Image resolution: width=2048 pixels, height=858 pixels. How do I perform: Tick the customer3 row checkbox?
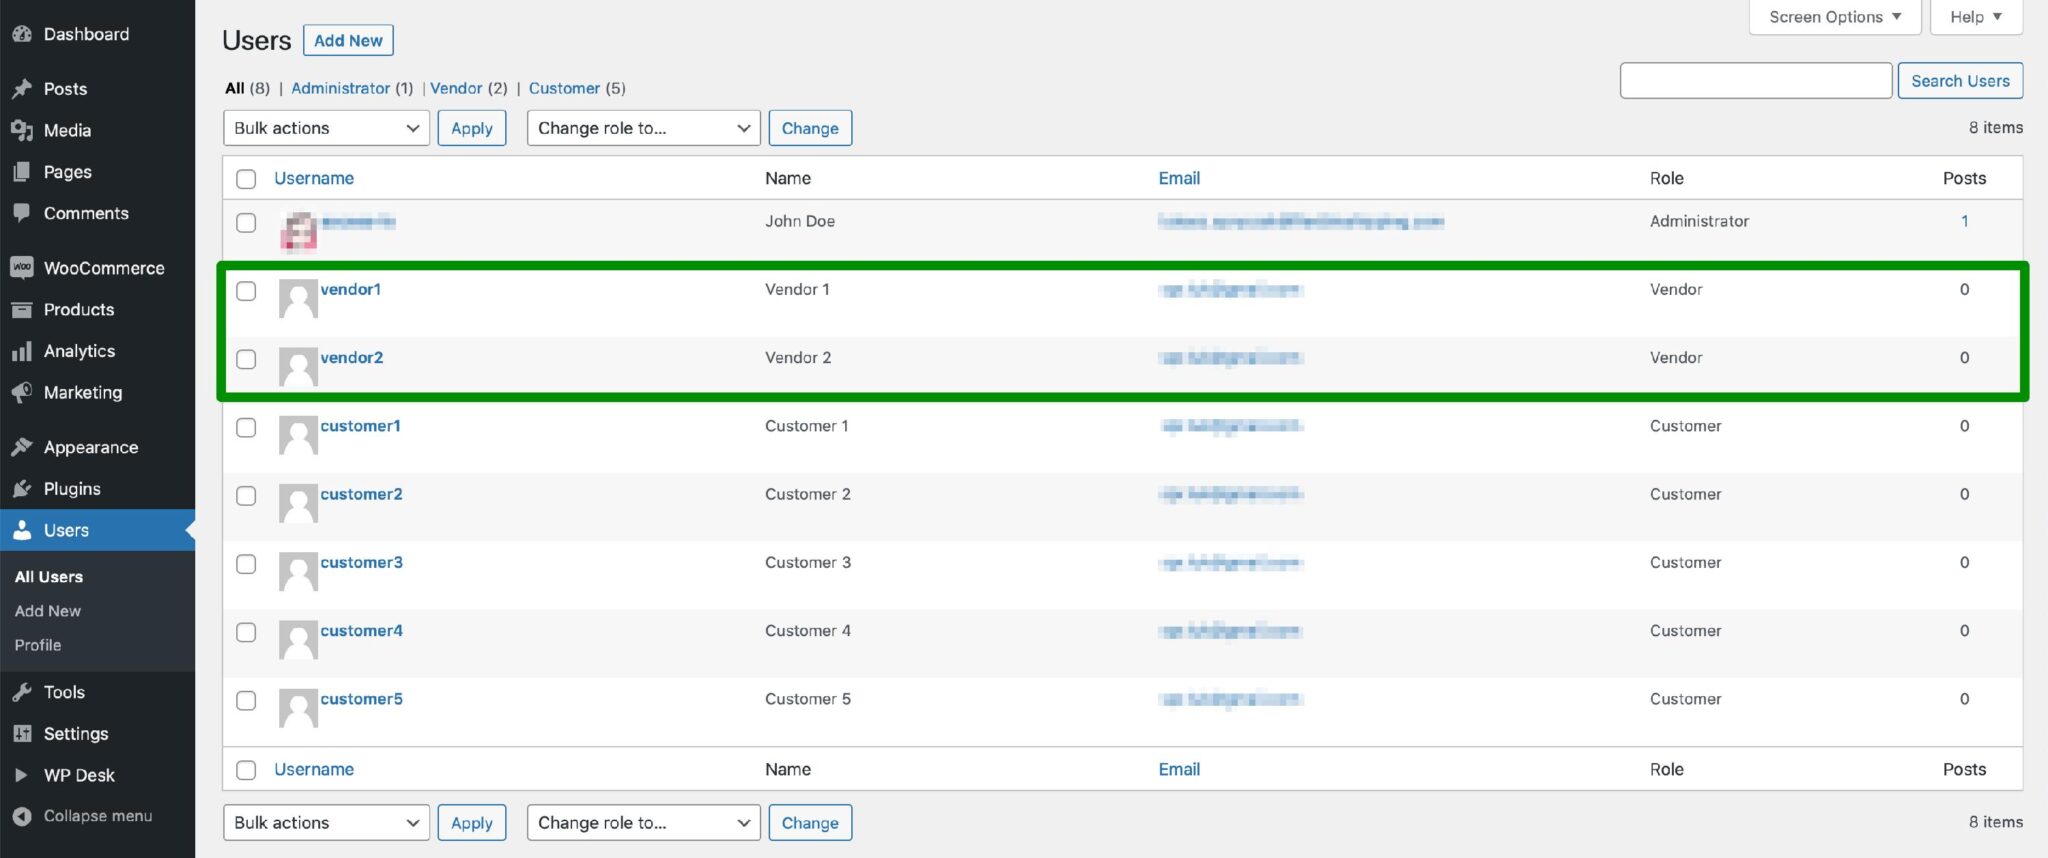(246, 564)
